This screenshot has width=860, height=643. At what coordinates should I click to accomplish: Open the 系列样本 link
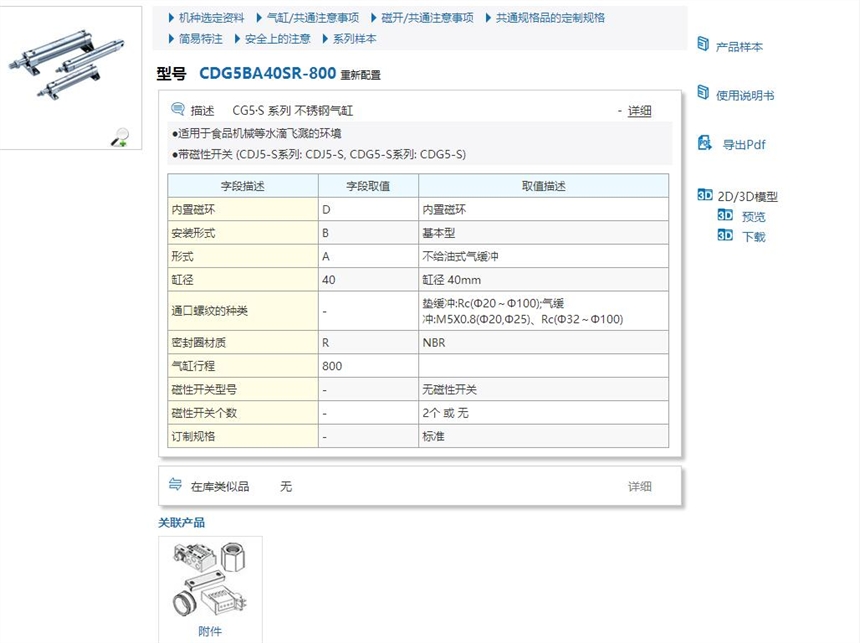pos(354,39)
